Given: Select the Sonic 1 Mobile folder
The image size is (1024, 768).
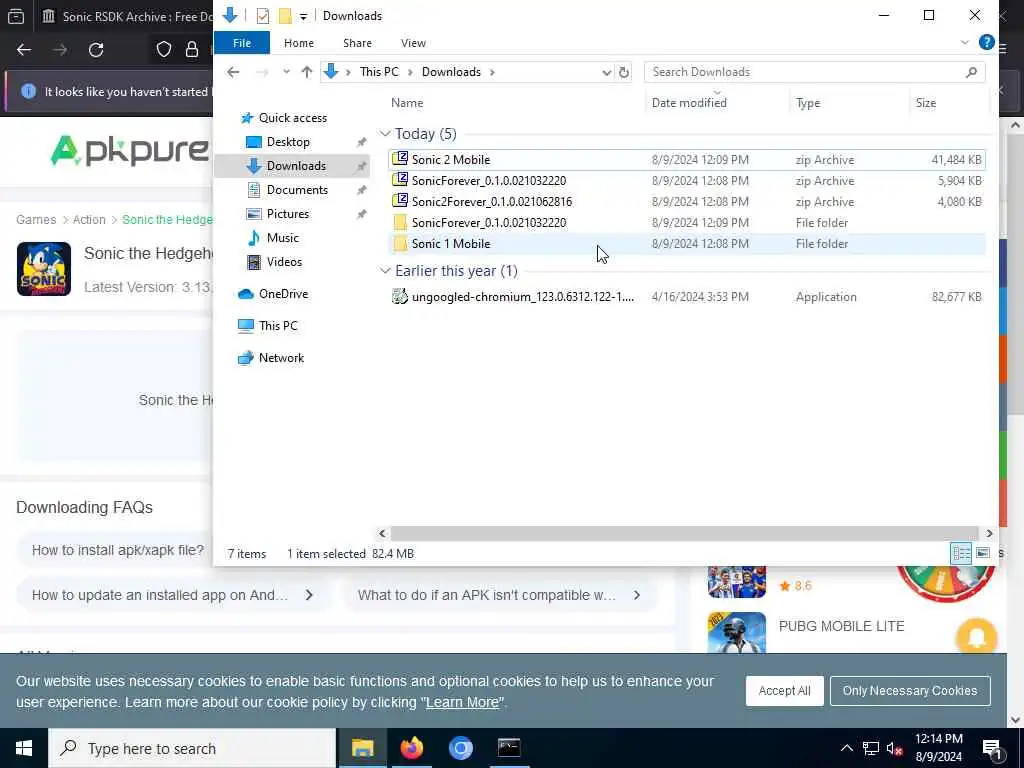Looking at the screenshot, I should pyautogui.click(x=686, y=244).
